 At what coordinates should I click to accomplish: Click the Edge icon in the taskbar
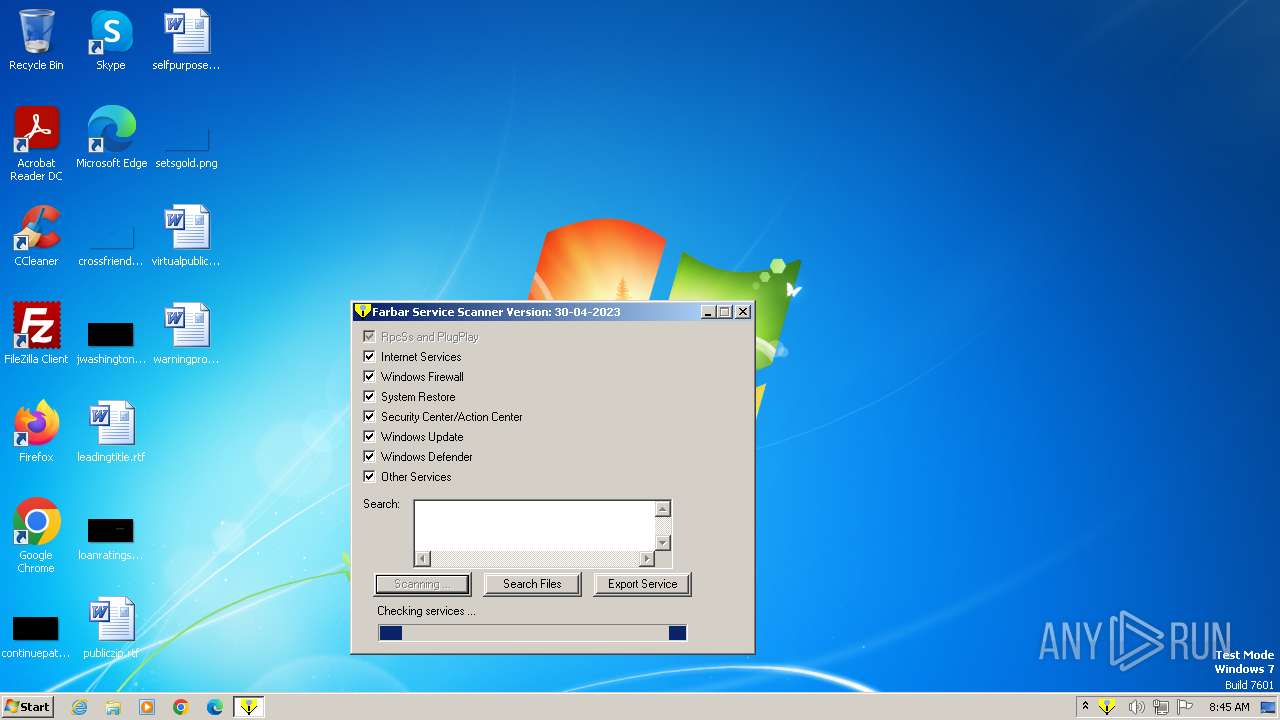[215, 707]
